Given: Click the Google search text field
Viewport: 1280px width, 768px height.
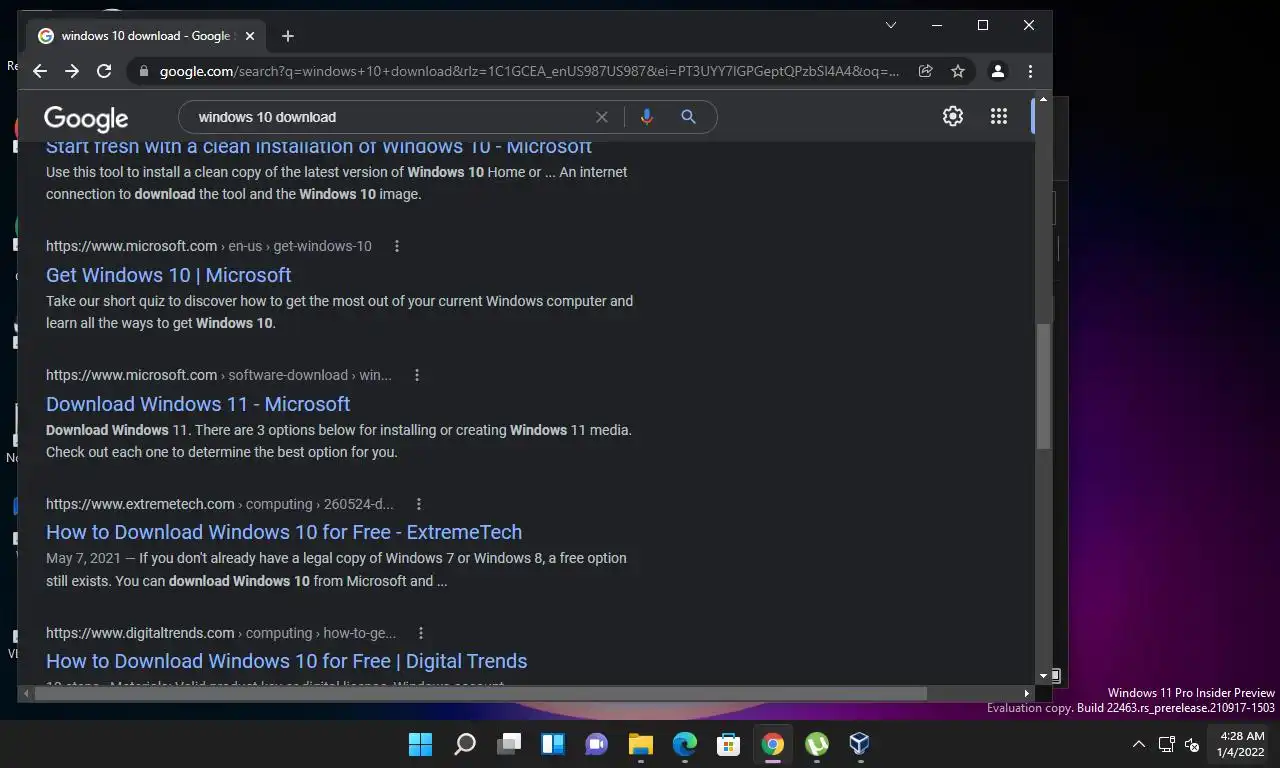Looking at the screenshot, I should (x=390, y=117).
